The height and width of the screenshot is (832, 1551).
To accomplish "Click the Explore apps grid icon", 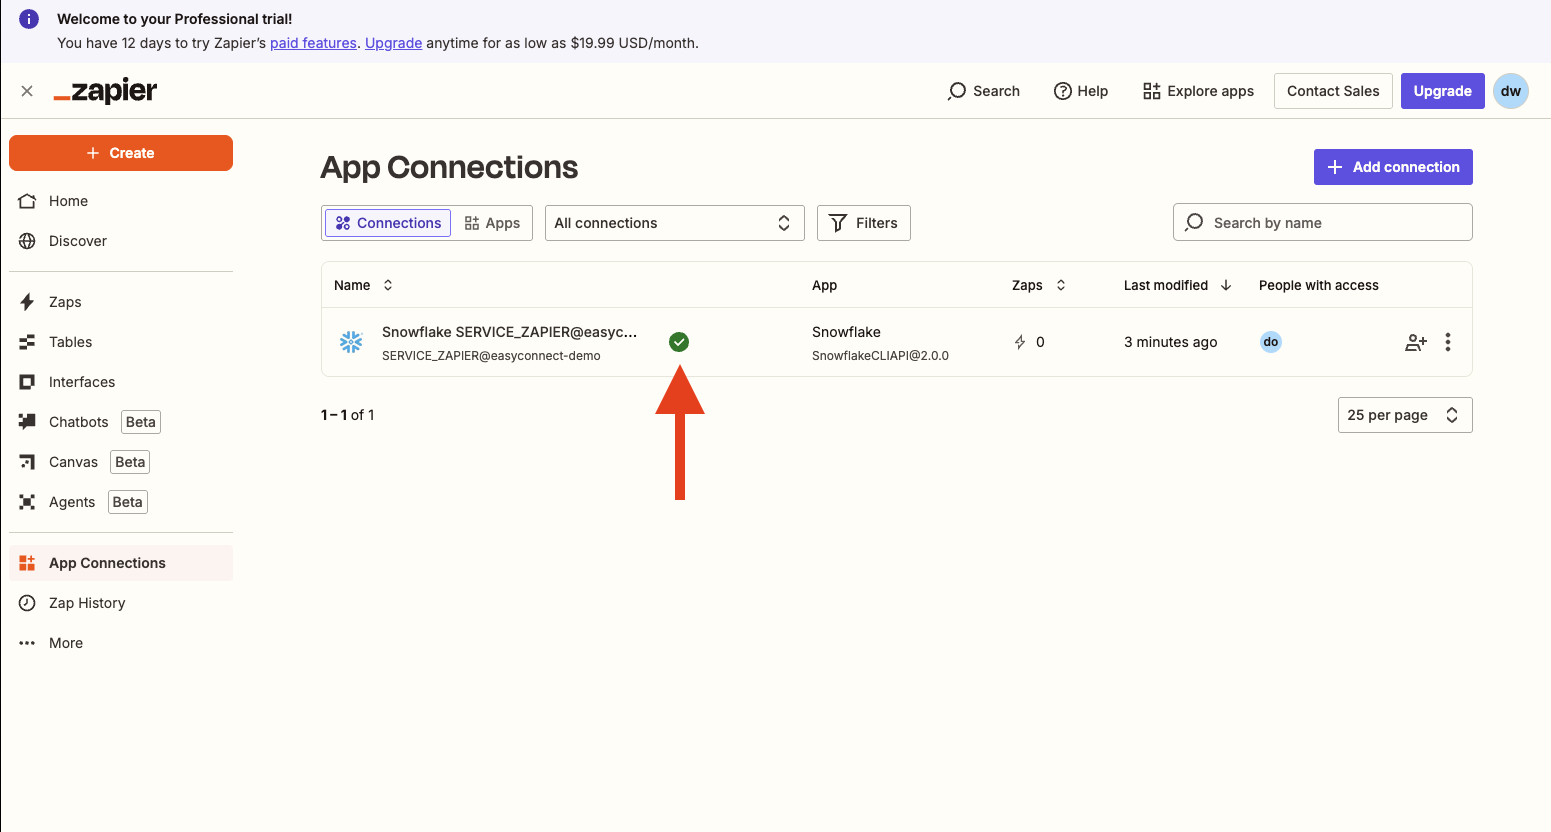I will pos(1152,91).
